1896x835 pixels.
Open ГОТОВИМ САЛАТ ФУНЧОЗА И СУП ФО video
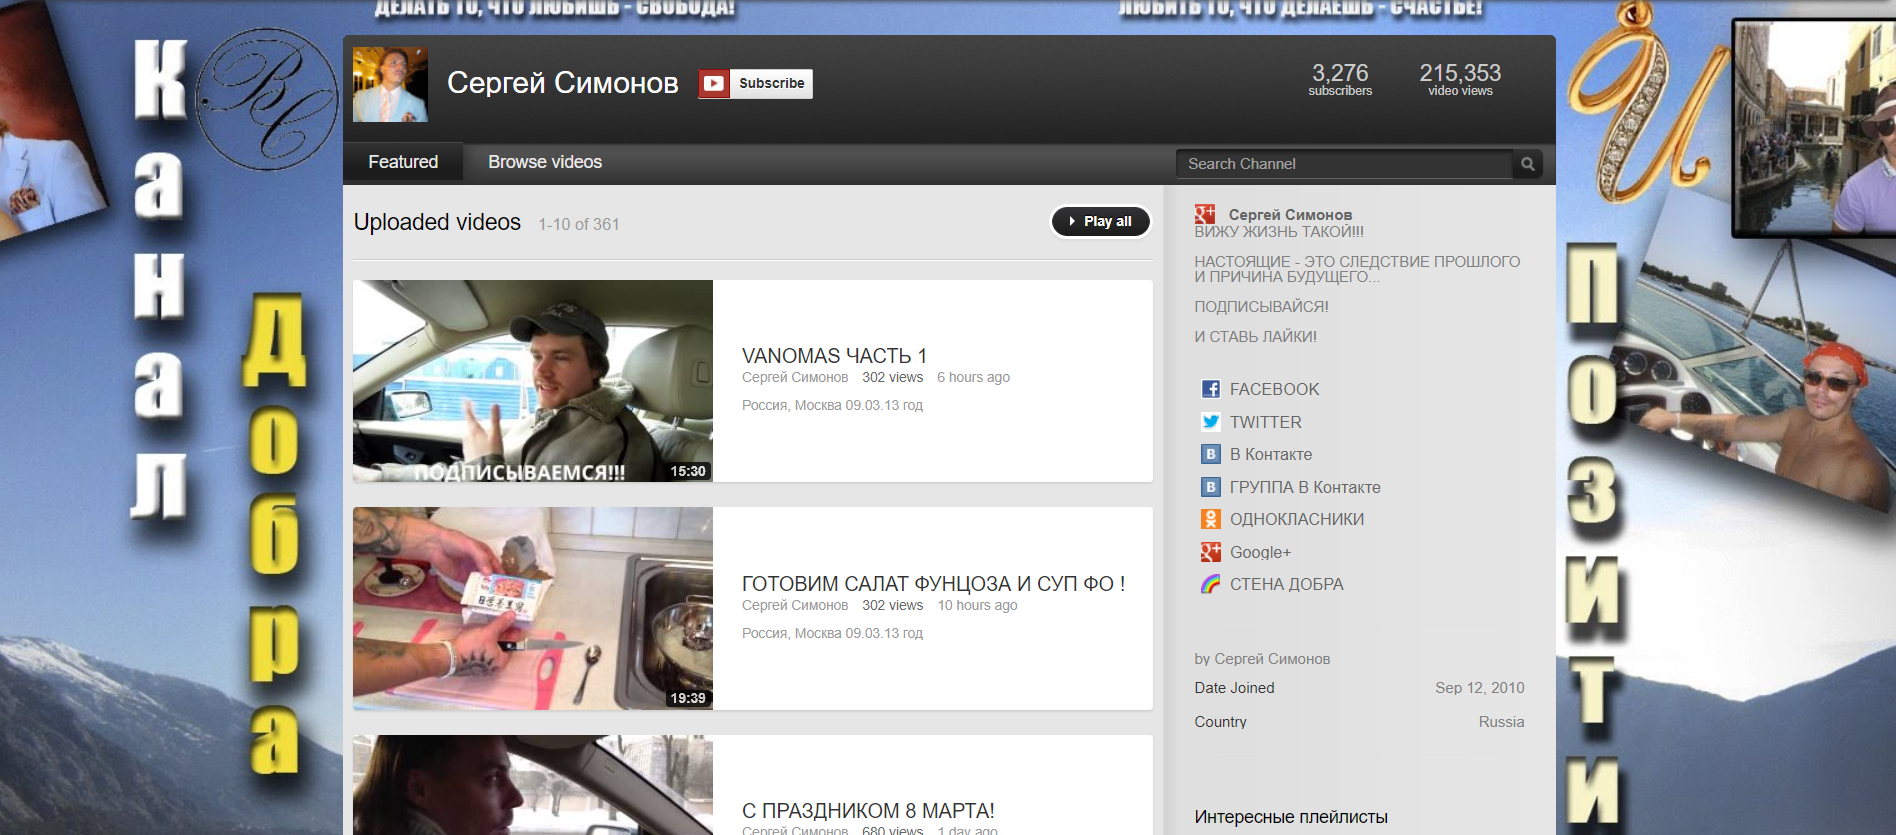(x=933, y=584)
